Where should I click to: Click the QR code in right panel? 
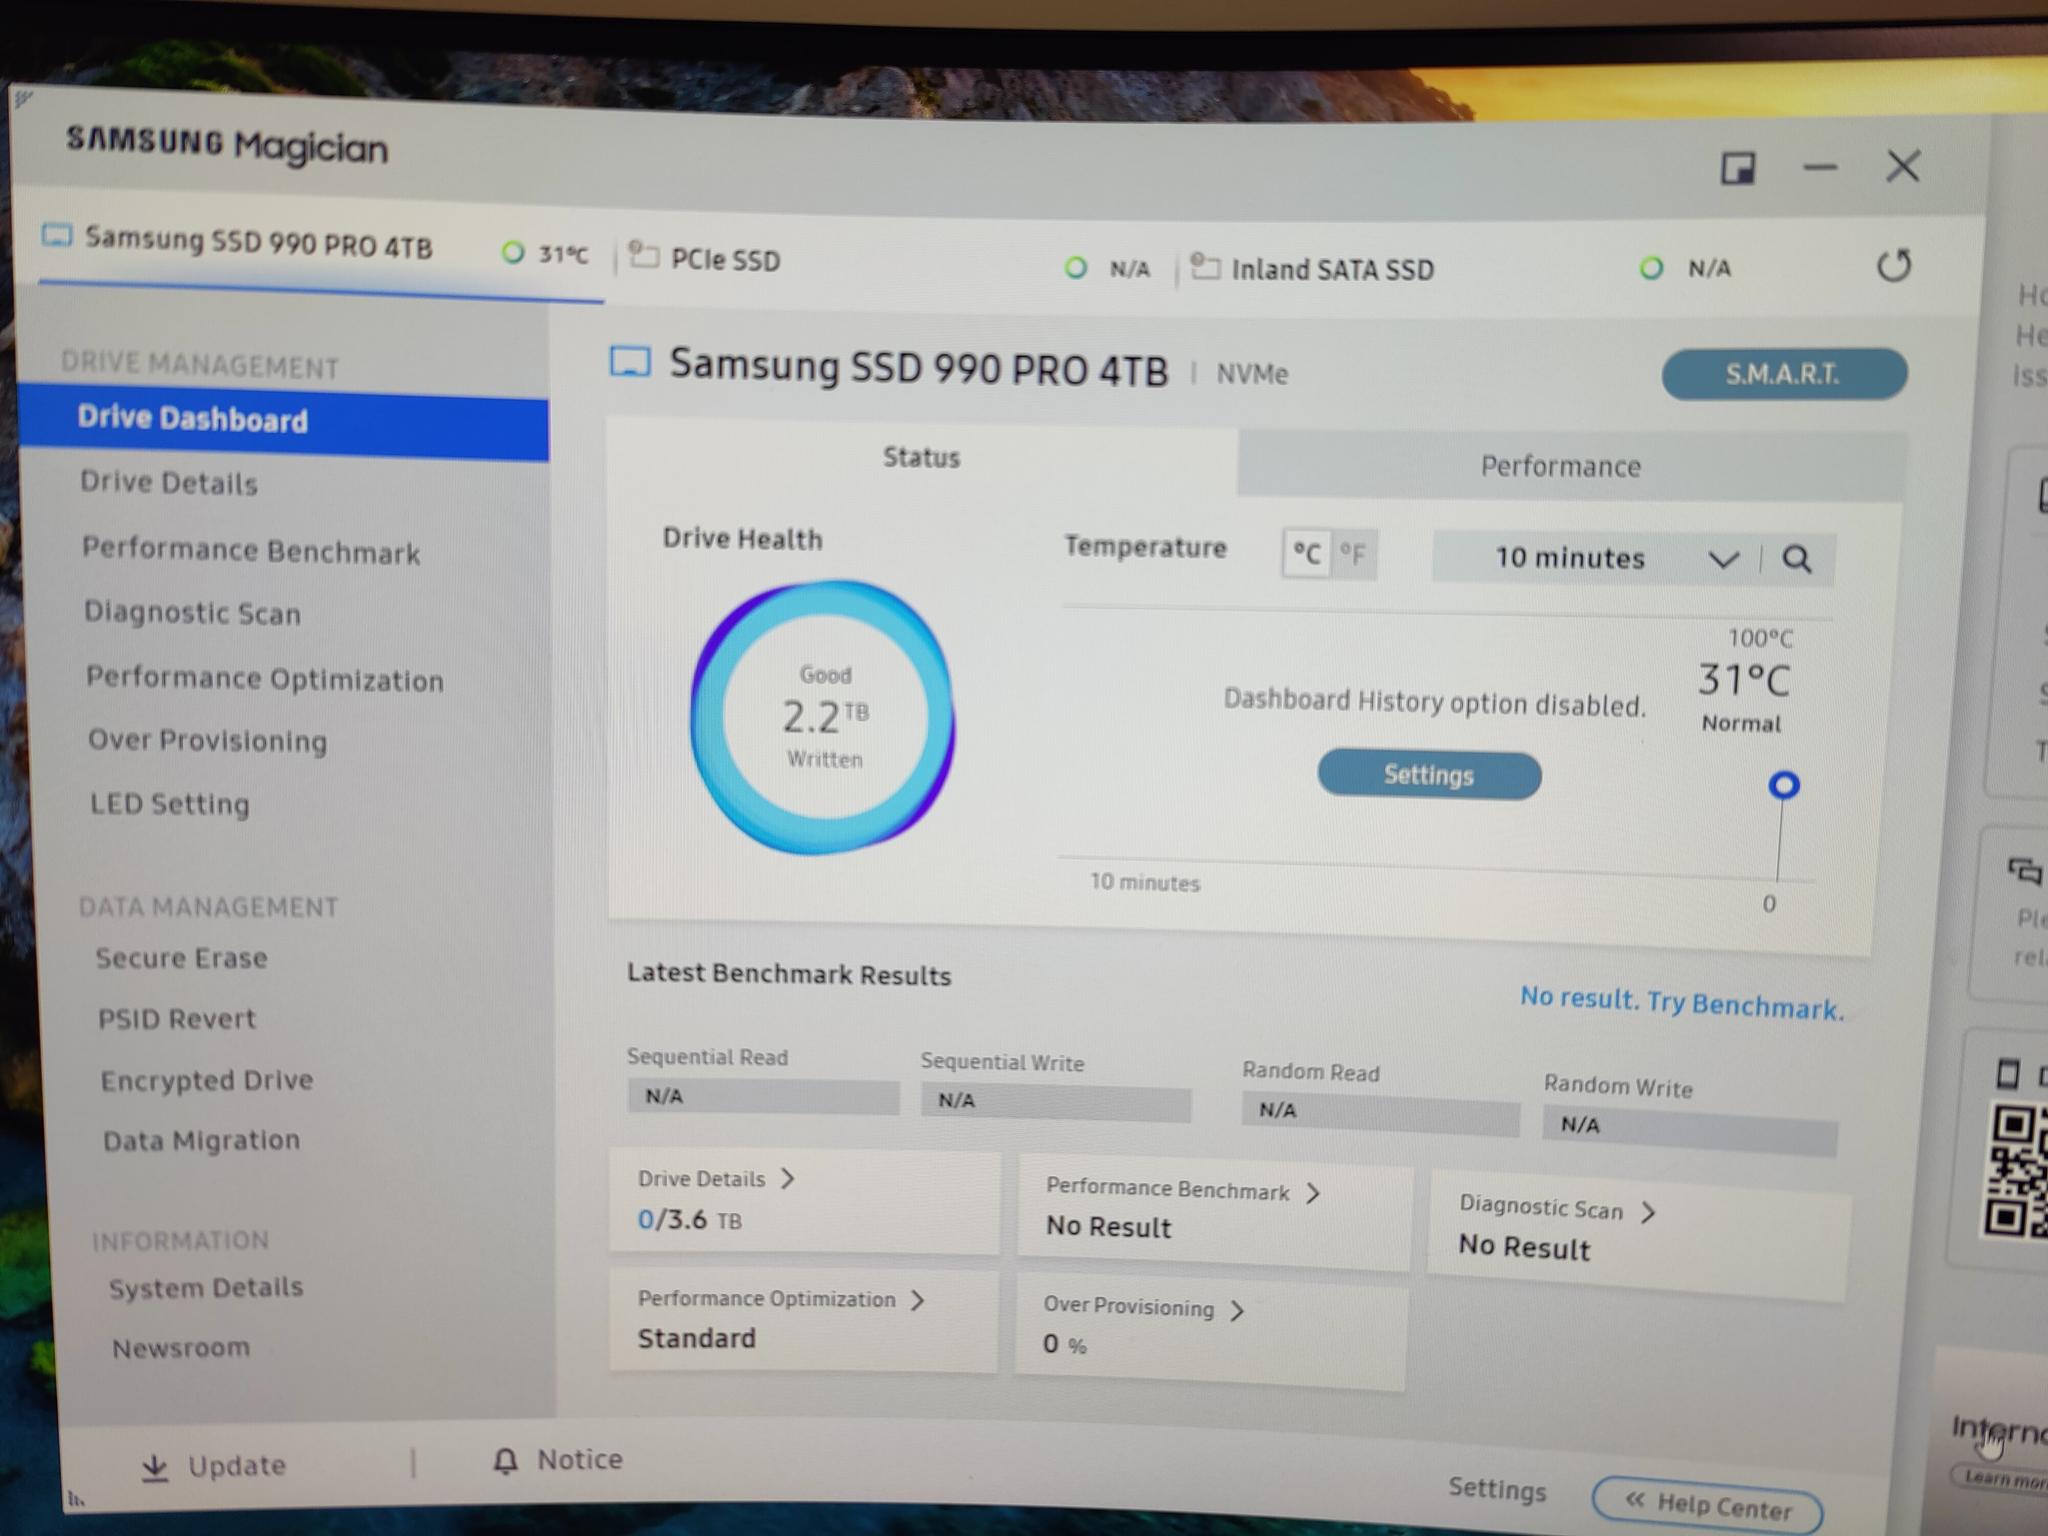[x=2016, y=1169]
